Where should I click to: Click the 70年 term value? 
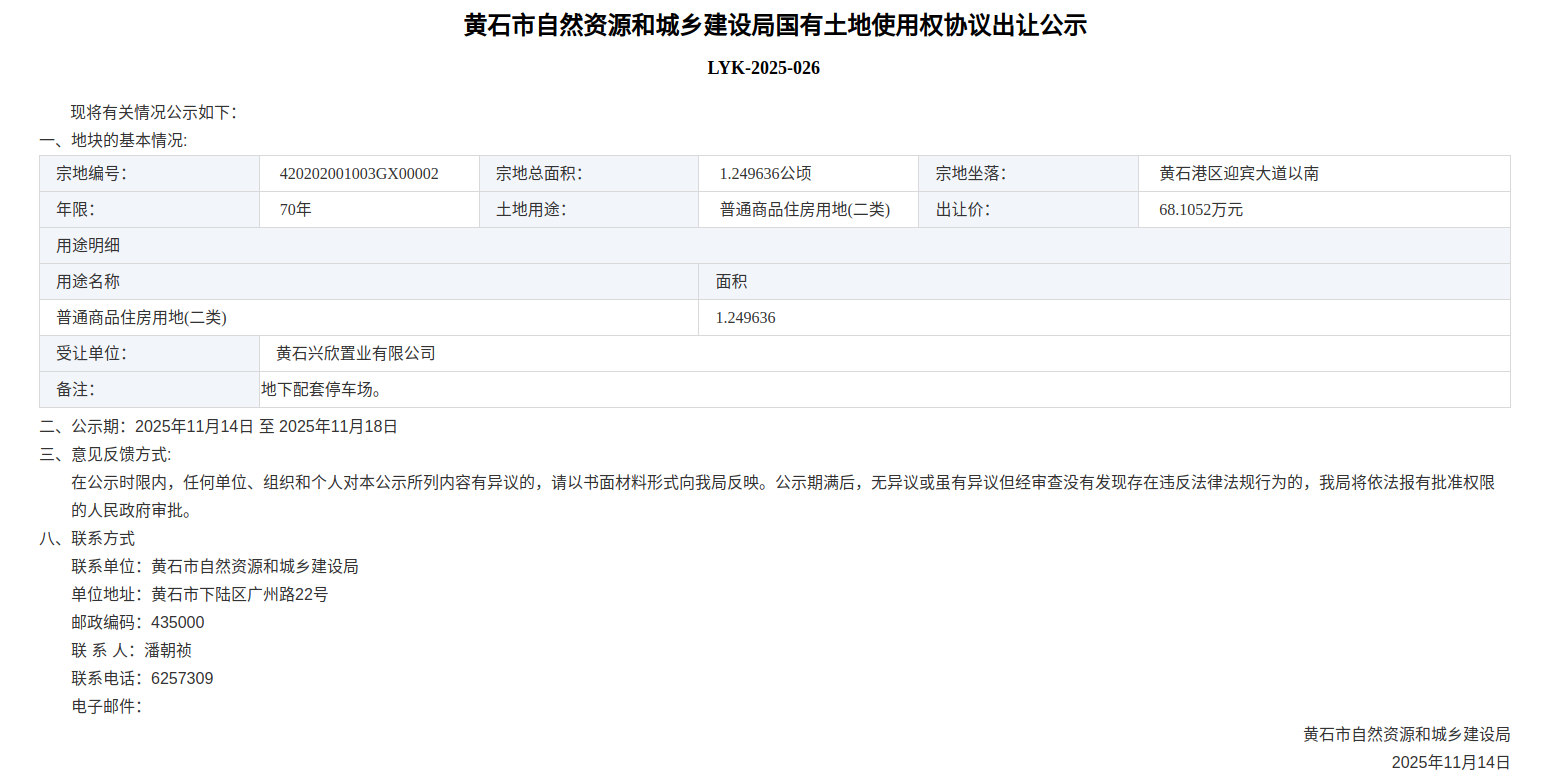296,210
